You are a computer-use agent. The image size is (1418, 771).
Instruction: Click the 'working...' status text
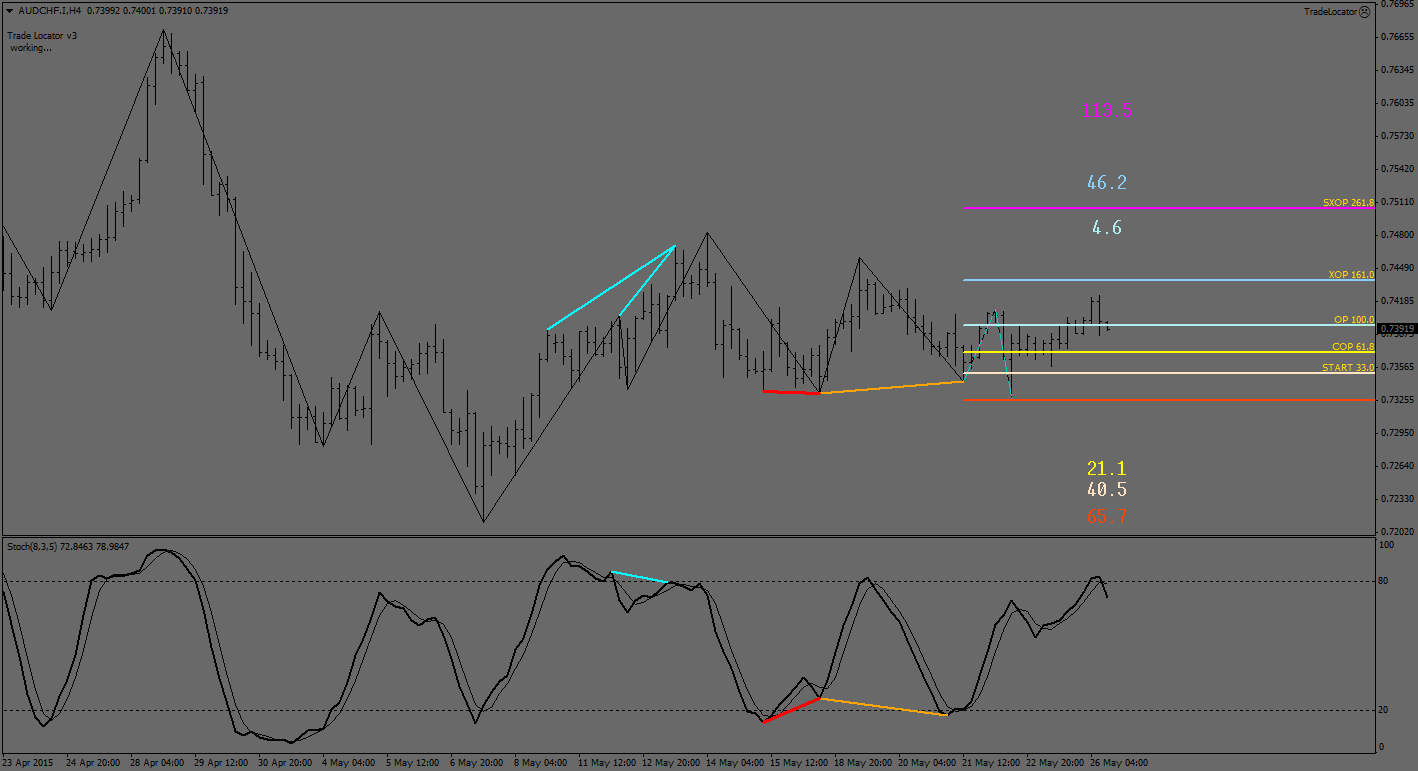31,47
